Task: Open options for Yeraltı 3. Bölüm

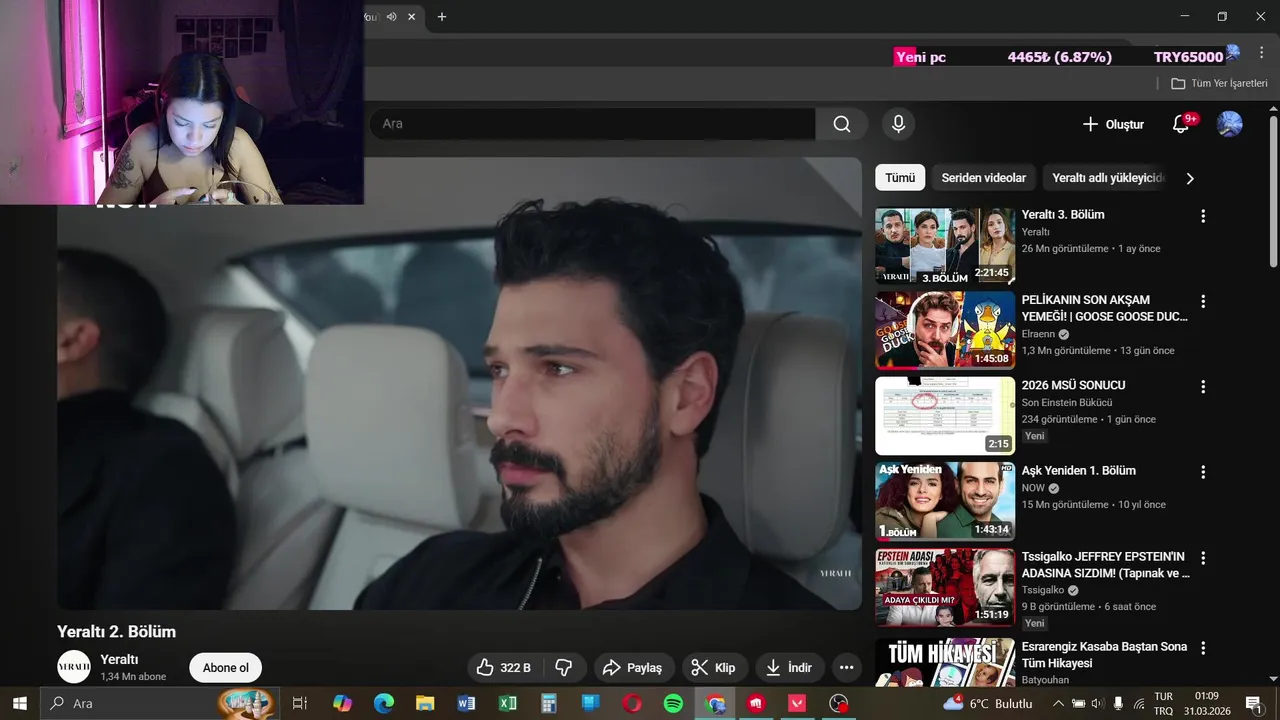Action: (1203, 216)
